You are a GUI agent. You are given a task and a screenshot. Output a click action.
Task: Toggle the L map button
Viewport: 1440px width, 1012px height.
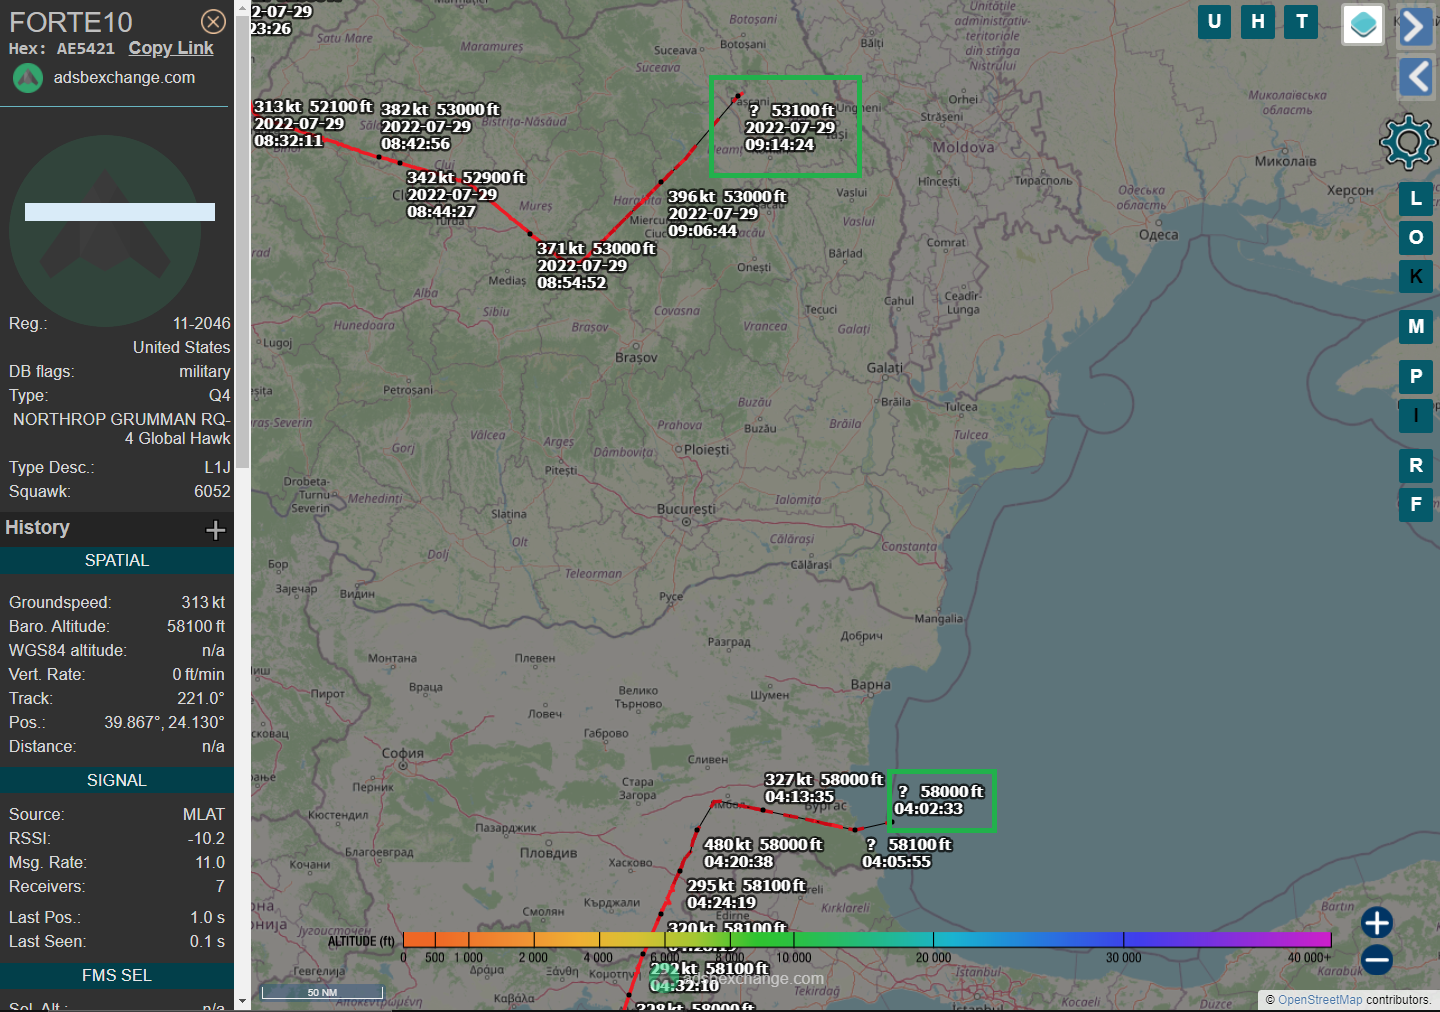[x=1415, y=199]
